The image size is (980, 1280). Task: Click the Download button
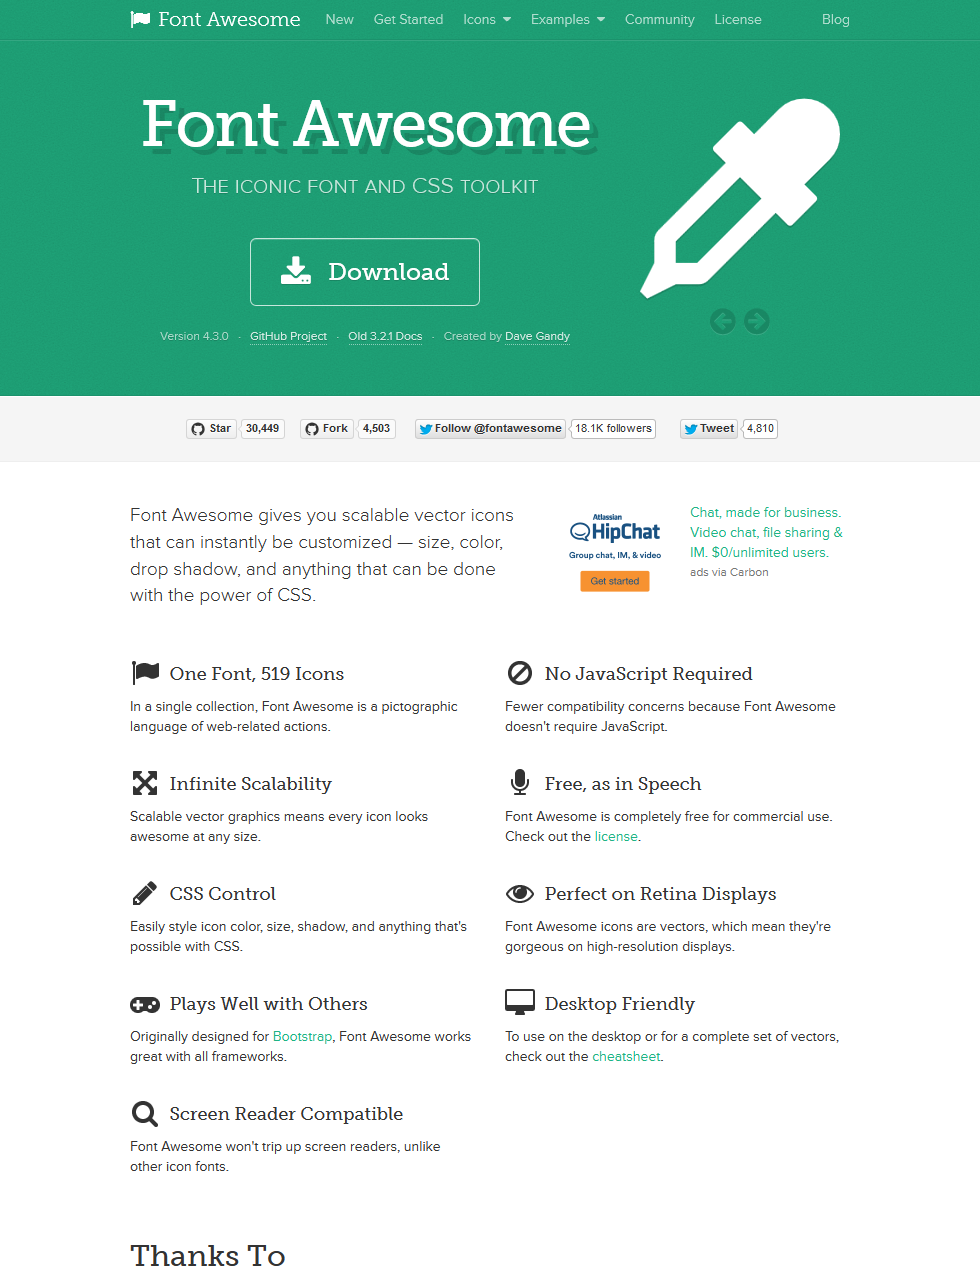pos(365,272)
